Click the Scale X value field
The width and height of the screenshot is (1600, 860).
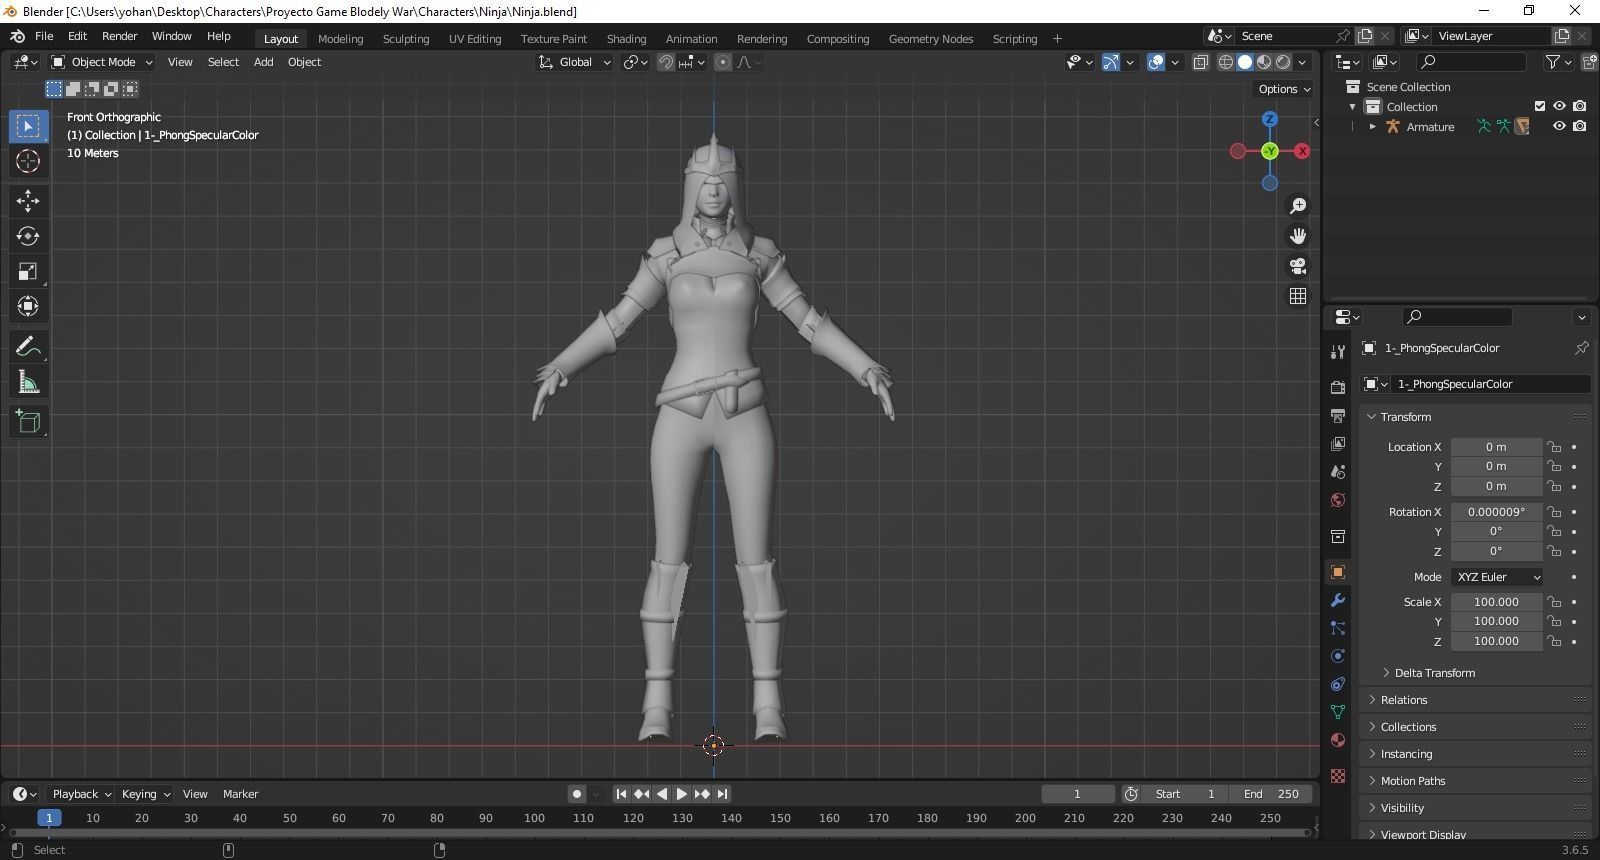pos(1496,602)
